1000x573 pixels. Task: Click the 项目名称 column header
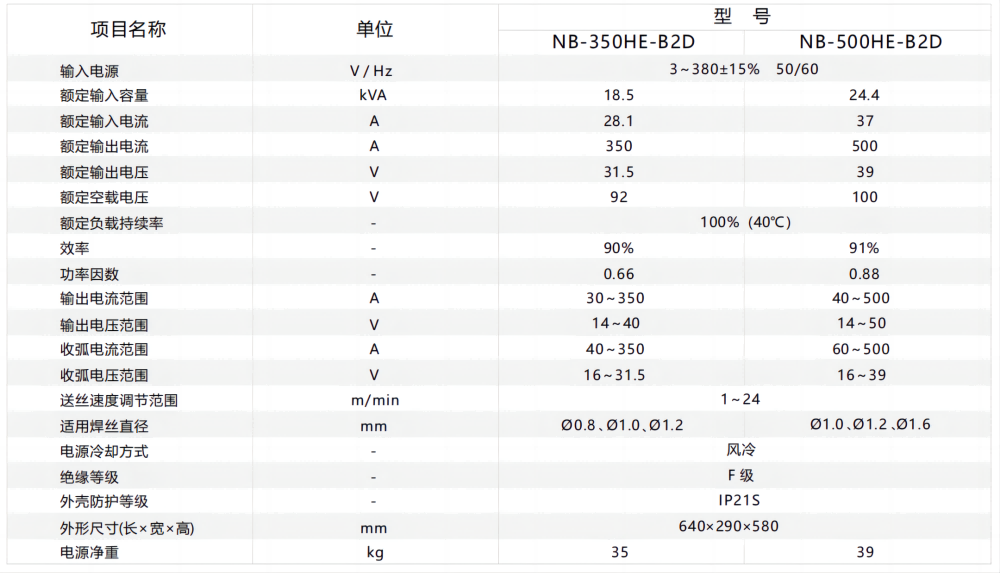click(x=128, y=30)
